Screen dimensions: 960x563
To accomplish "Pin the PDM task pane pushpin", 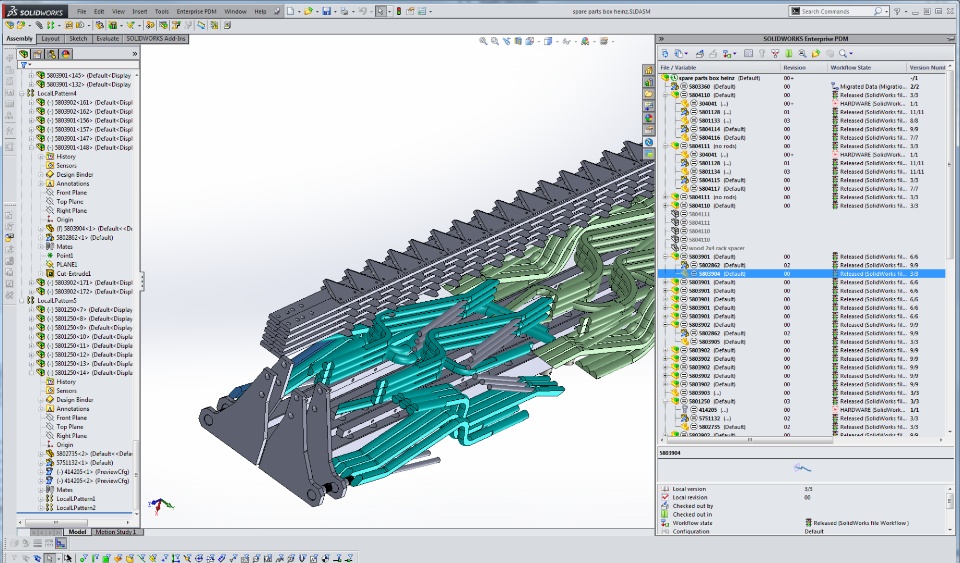I will click(950, 39).
